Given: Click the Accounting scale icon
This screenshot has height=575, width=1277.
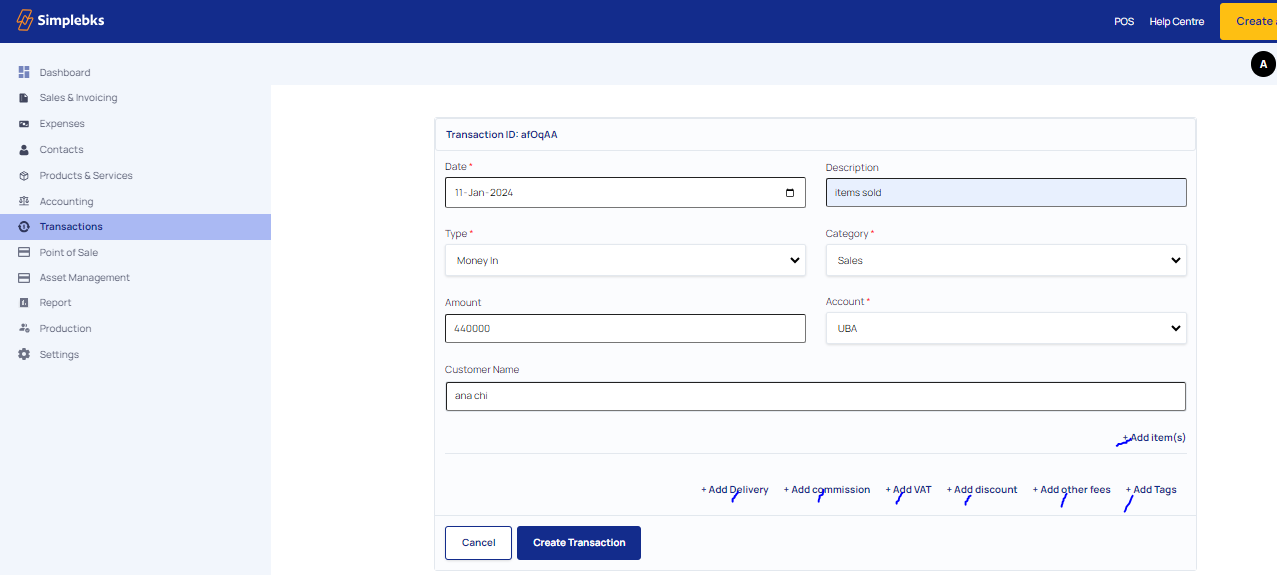Looking at the screenshot, I should (24, 201).
